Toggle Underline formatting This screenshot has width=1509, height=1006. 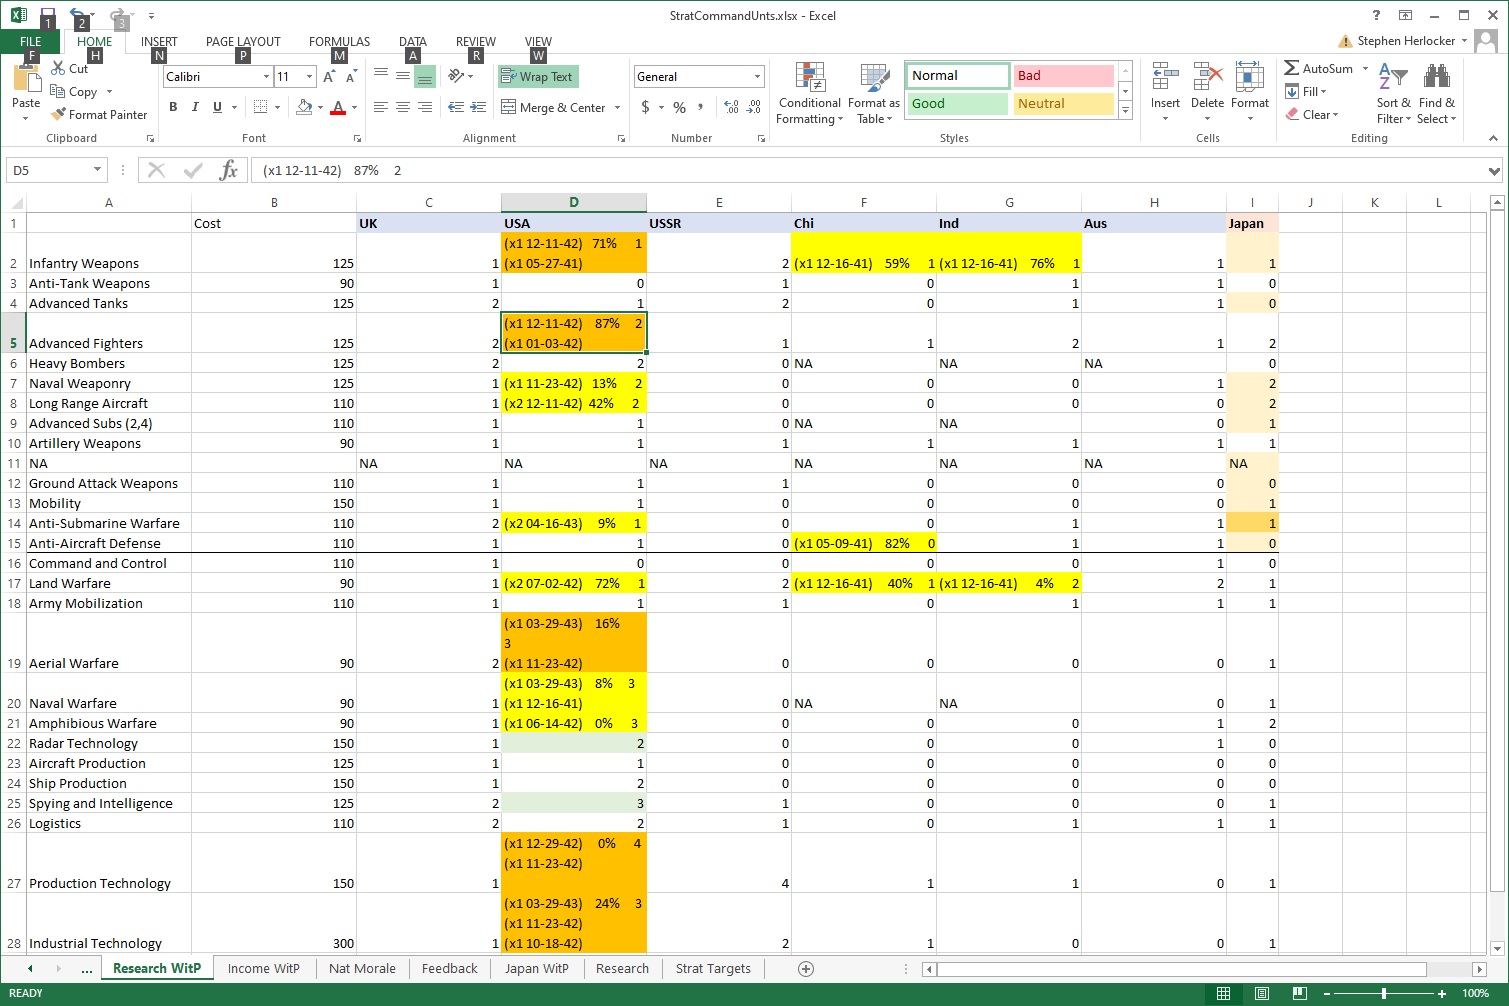click(217, 107)
